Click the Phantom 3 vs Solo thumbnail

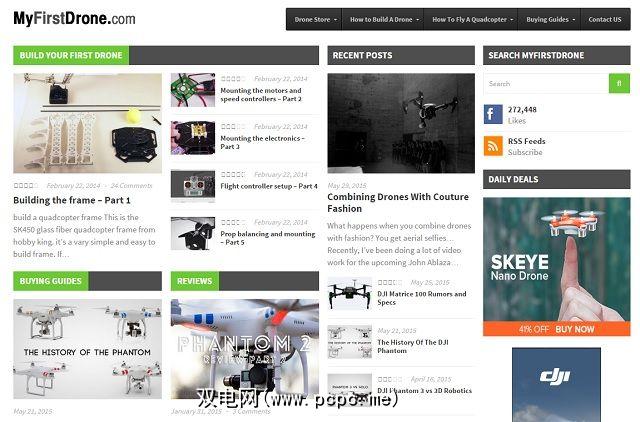pos(349,390)
